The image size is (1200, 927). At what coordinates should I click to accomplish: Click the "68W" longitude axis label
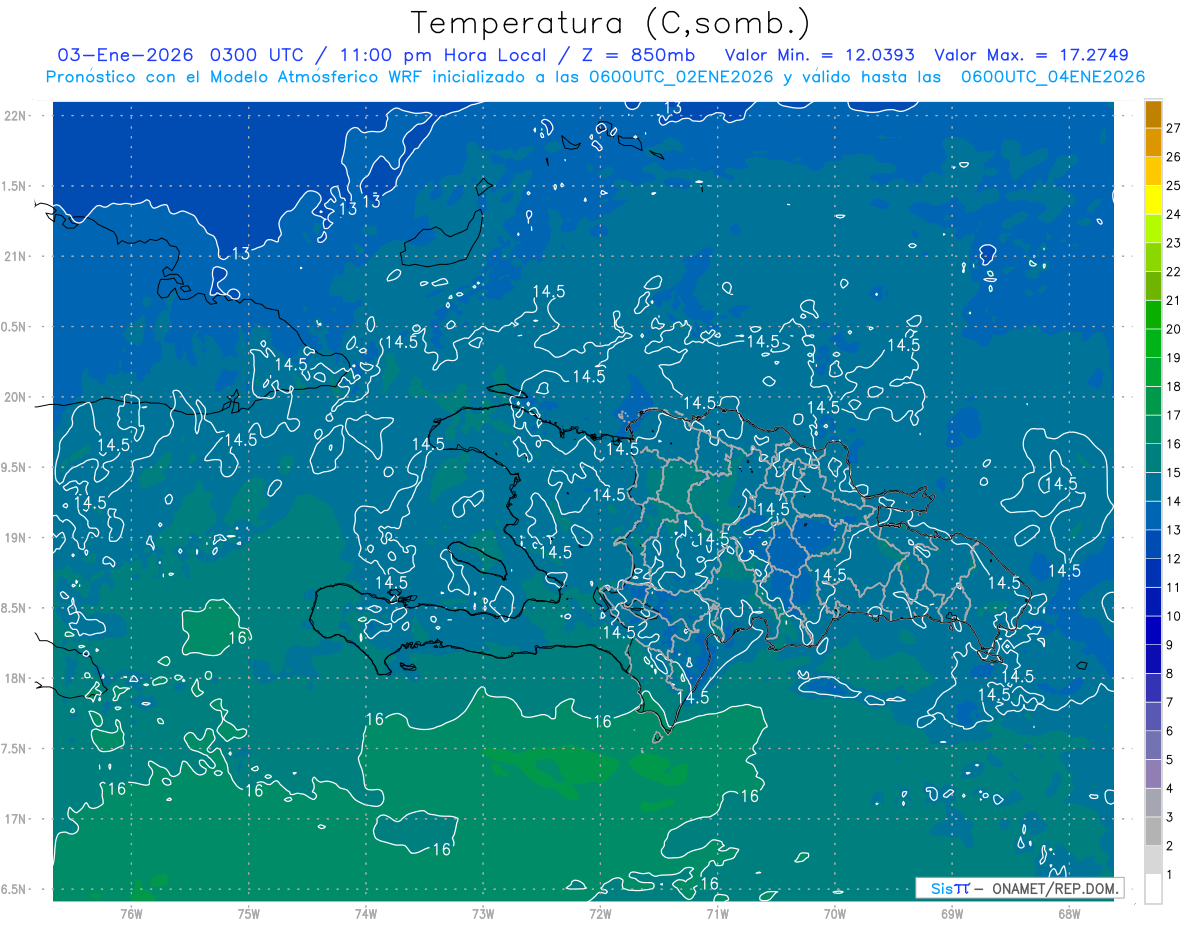point(1069,913)
